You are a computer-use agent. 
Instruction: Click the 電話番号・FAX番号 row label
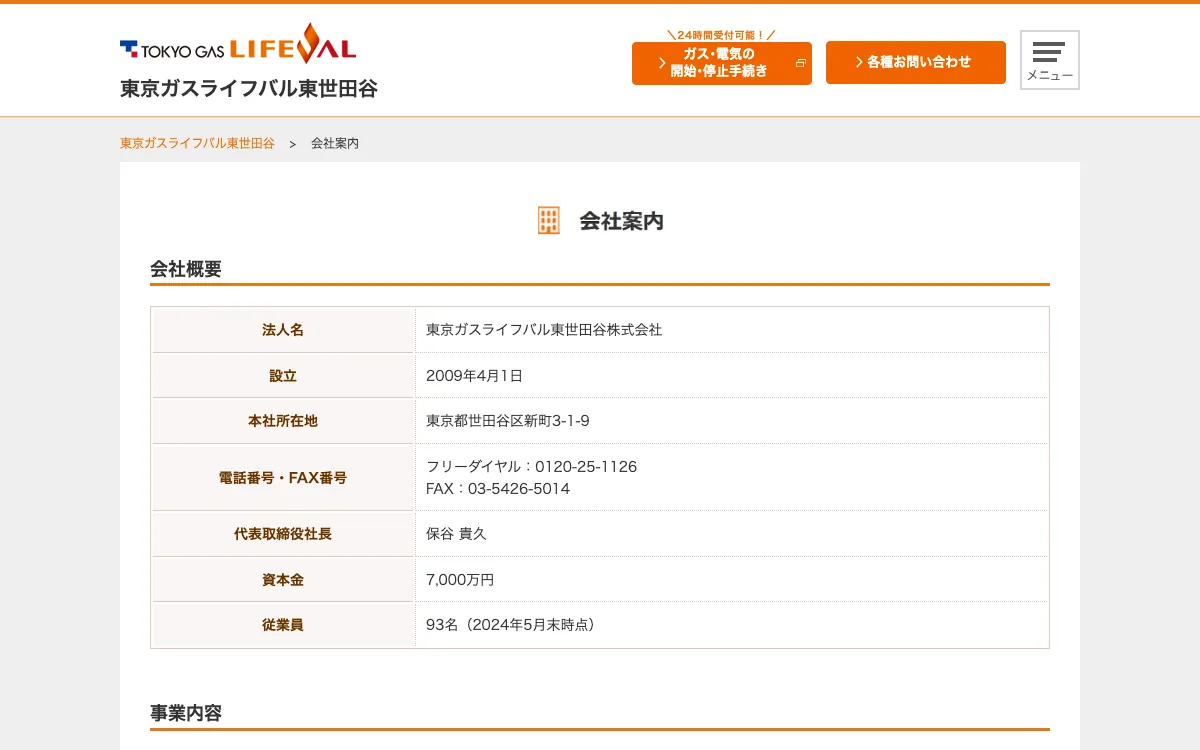(283, 478)
